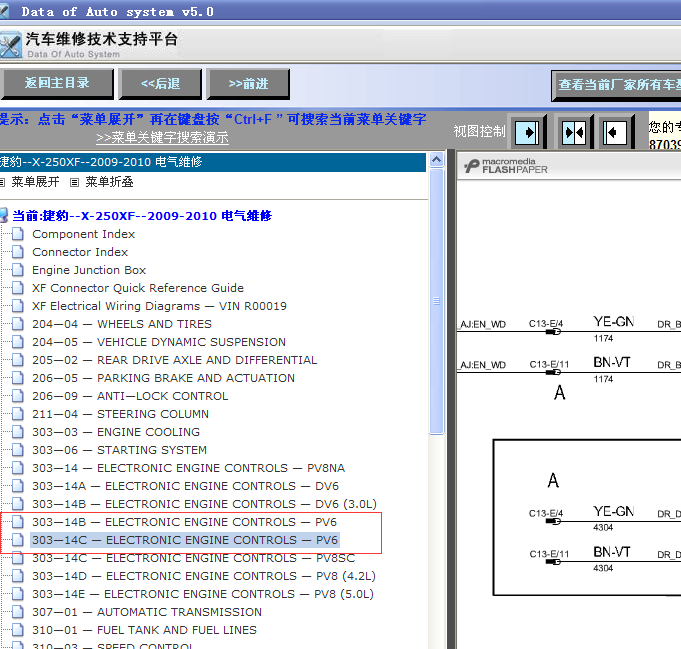Open 303—14B ELECTRONIC ENGINE CONTROLS DV6 (3.0L)

point(205,504)
